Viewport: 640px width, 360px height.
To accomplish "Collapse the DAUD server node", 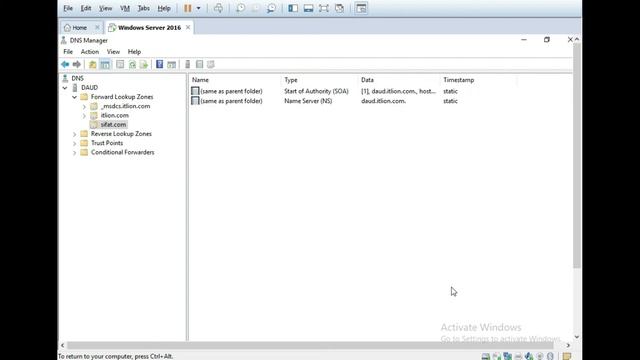I will (x=65, y=88).
